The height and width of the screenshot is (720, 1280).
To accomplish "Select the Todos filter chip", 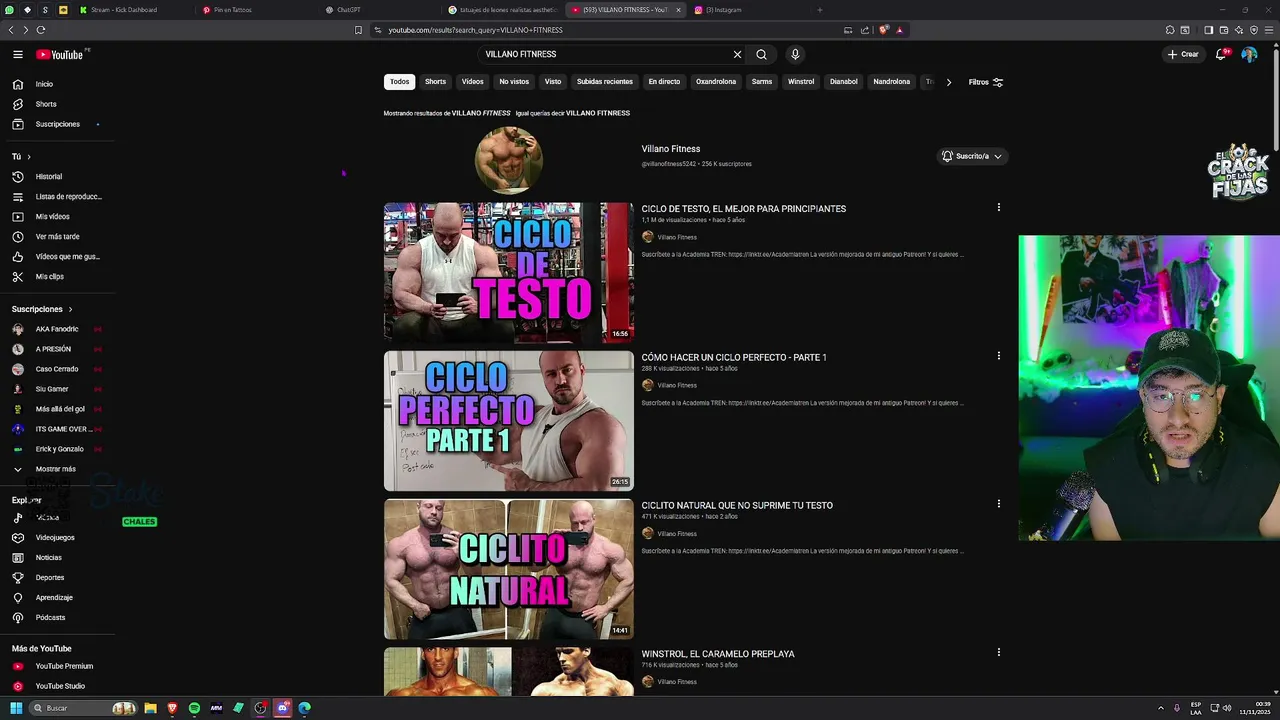I will (x=399, y=82).
